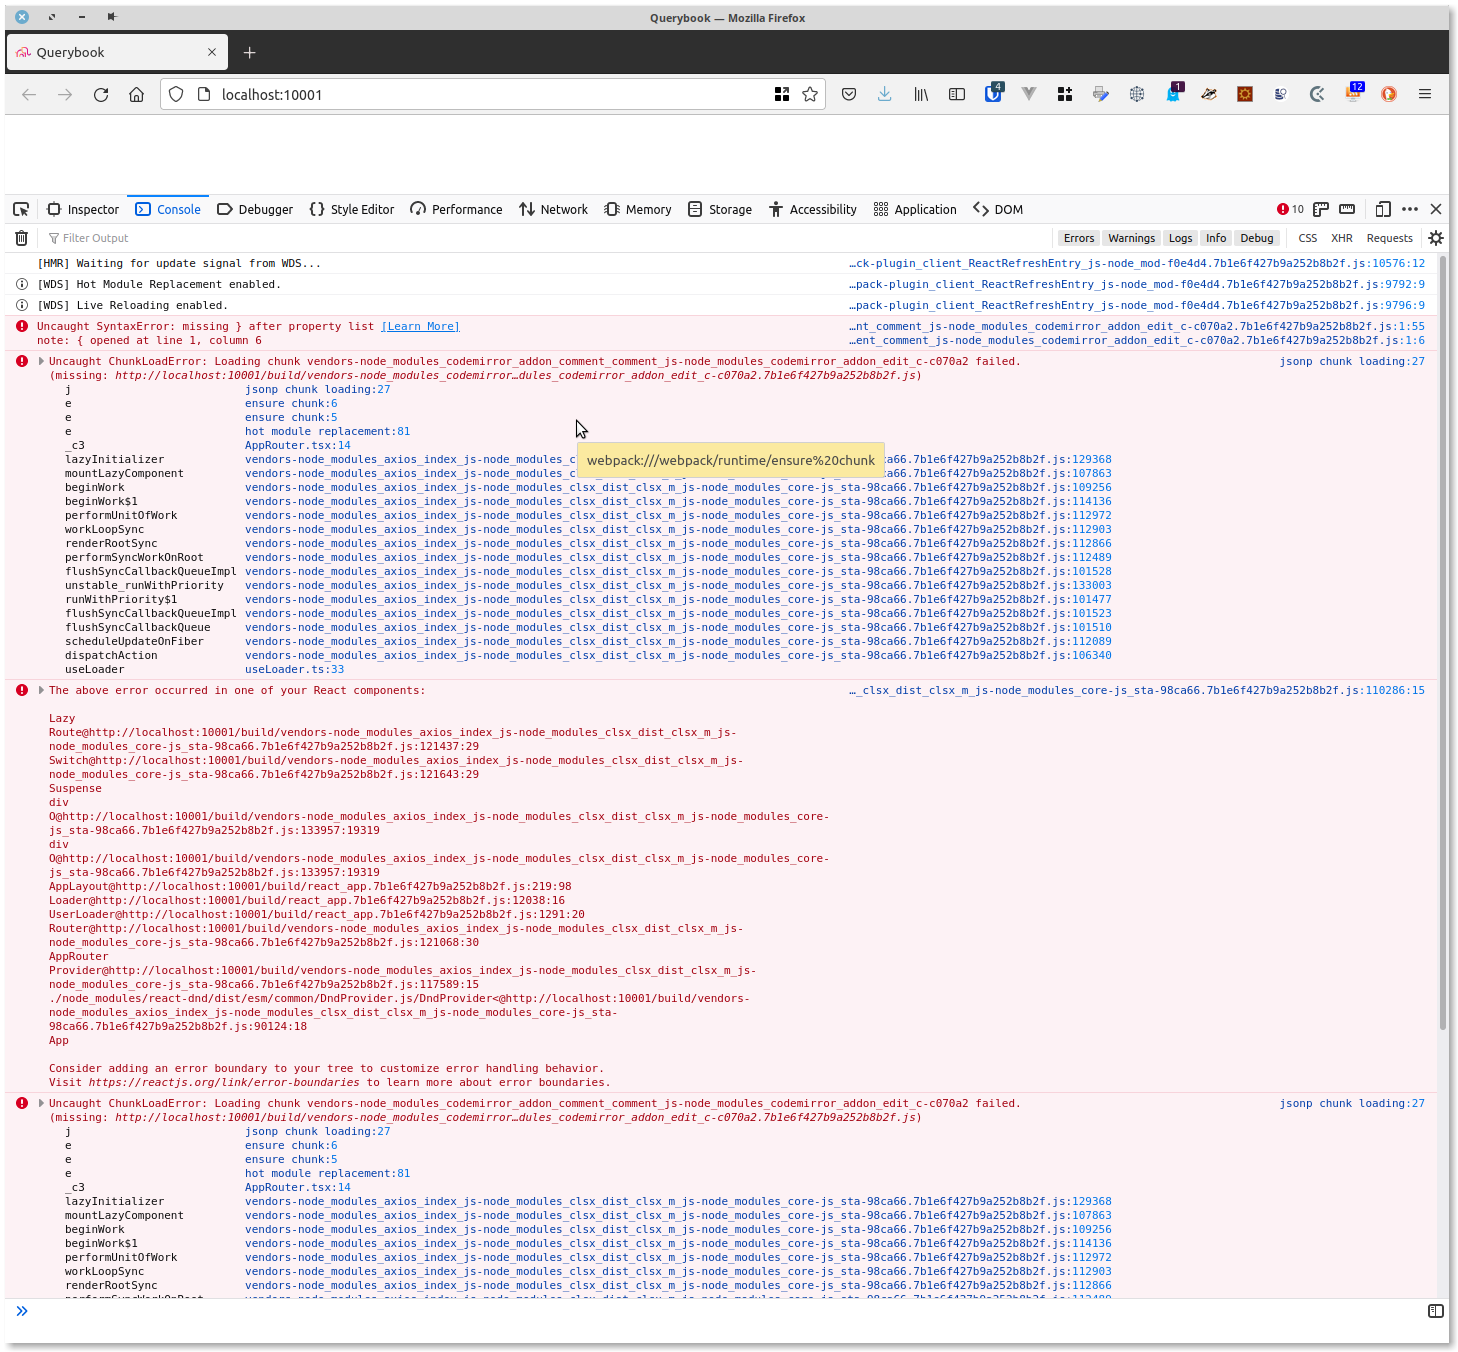The height and width of the screenshot is (1352, 1458).
Task: Open Application panel
Action: click(915, 209)
